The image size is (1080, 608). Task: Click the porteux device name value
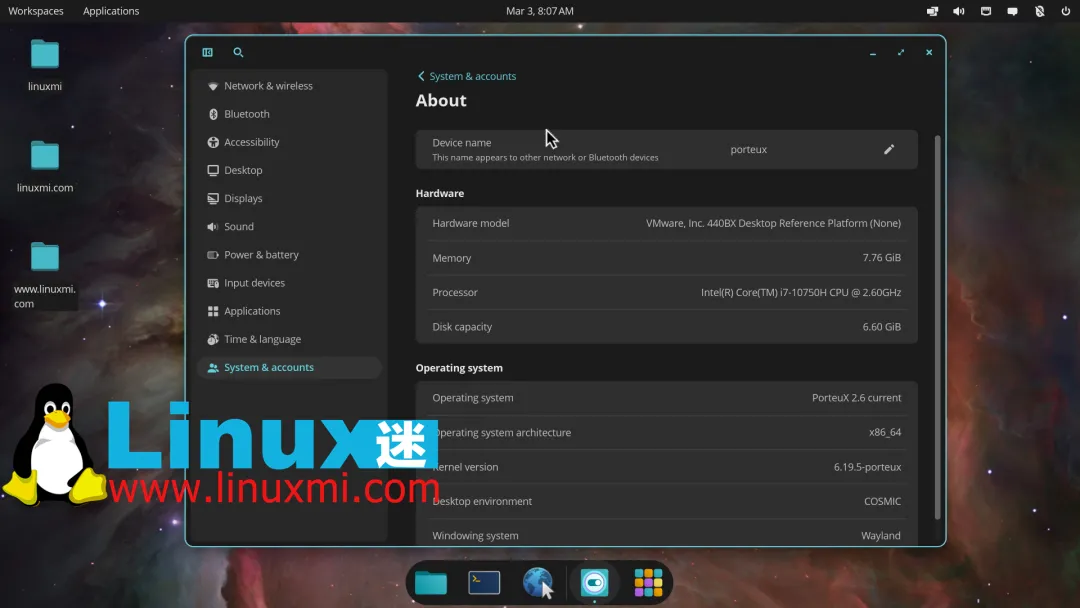(x=749, y=149)
